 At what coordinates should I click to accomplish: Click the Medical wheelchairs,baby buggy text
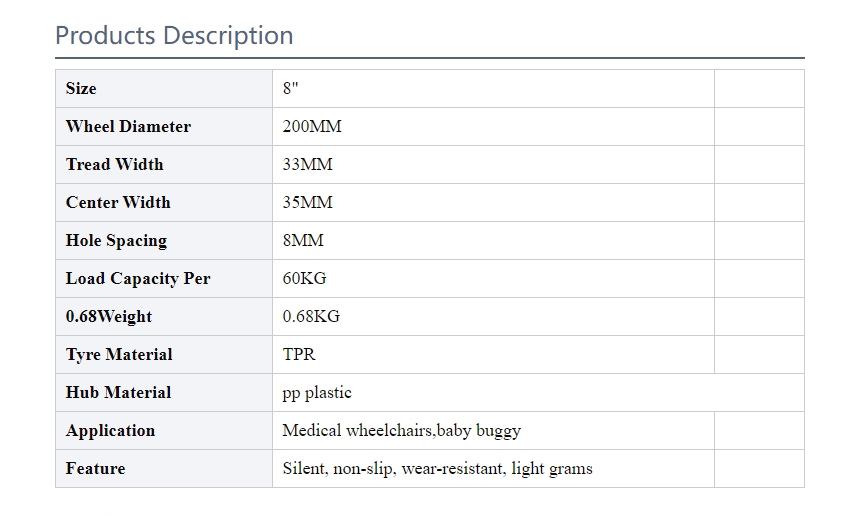pyautogui.click(x=402, y=431)
